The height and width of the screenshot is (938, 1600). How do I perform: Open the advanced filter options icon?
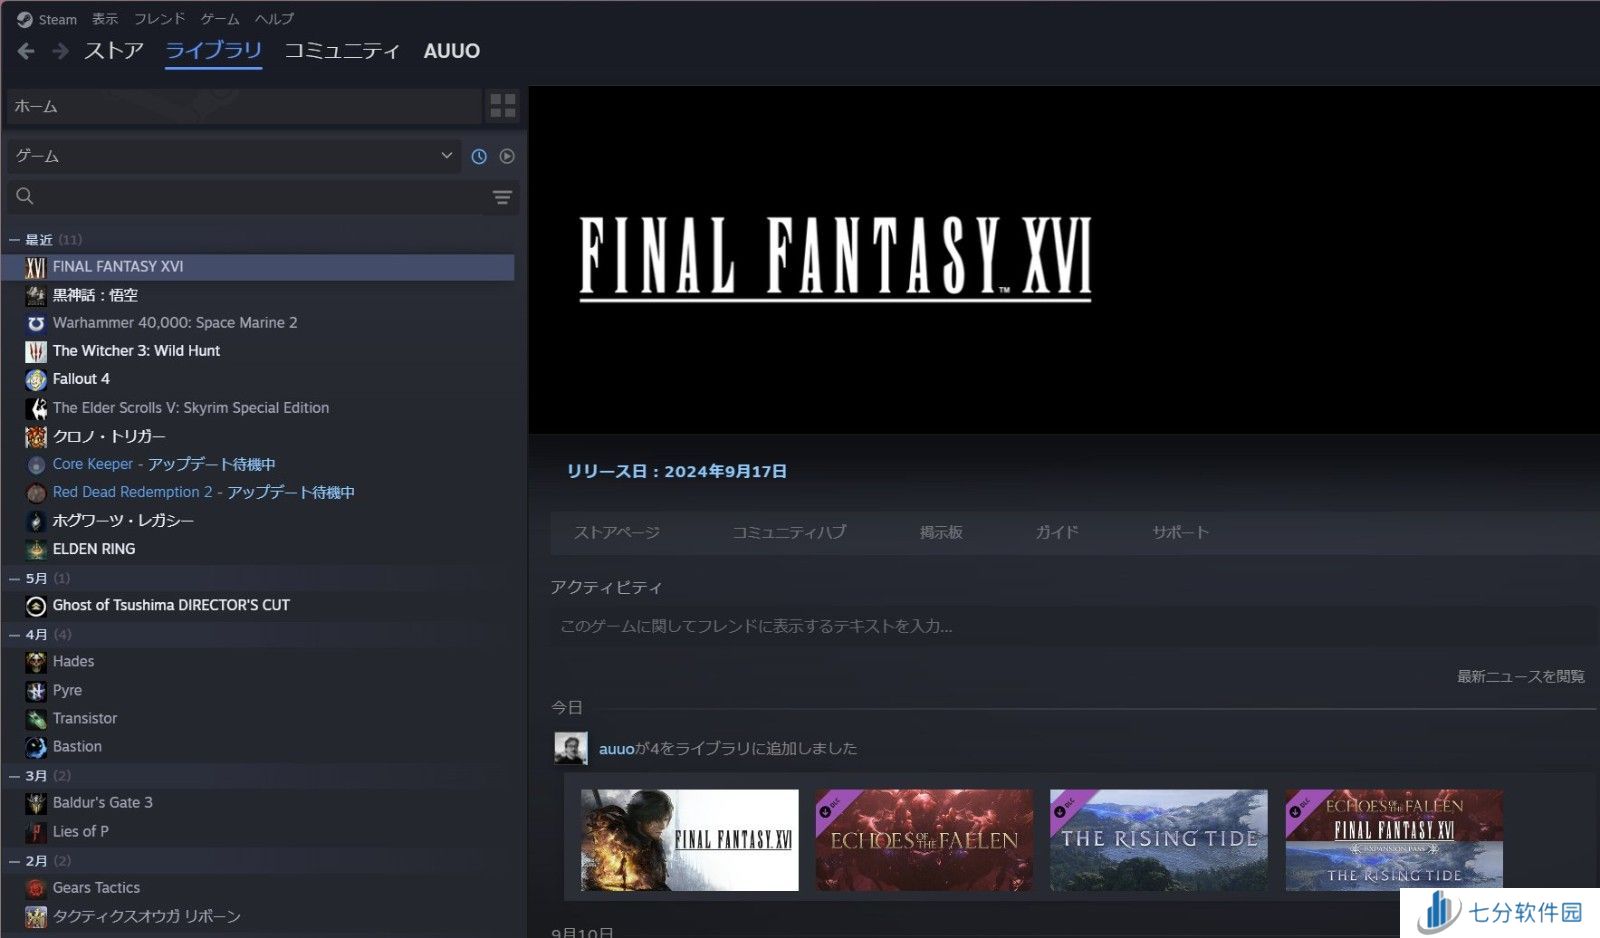pyautogui.click(x=502, y=197)
